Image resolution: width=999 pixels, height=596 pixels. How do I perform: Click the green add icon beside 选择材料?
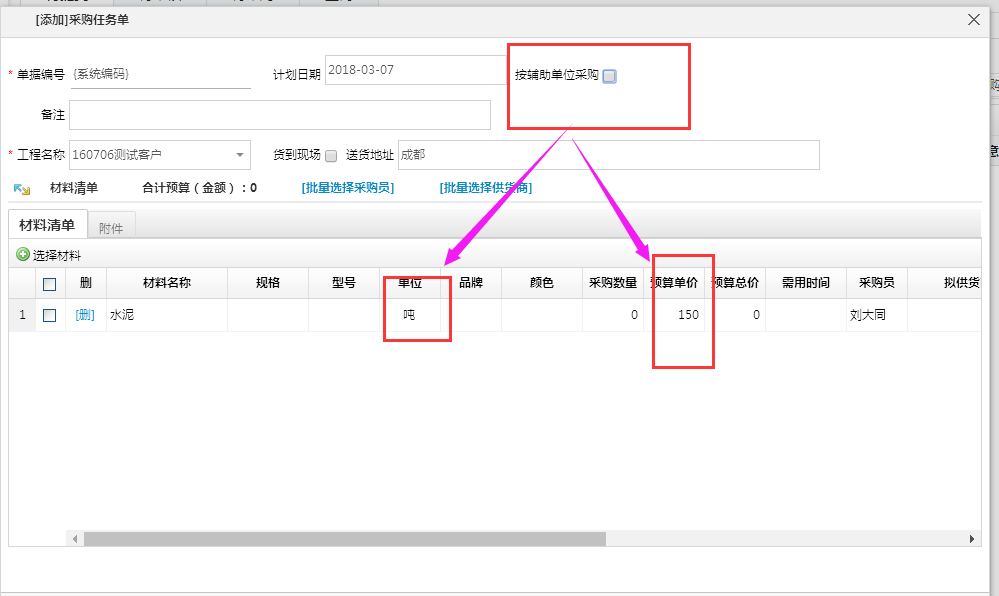pos(23,255)
